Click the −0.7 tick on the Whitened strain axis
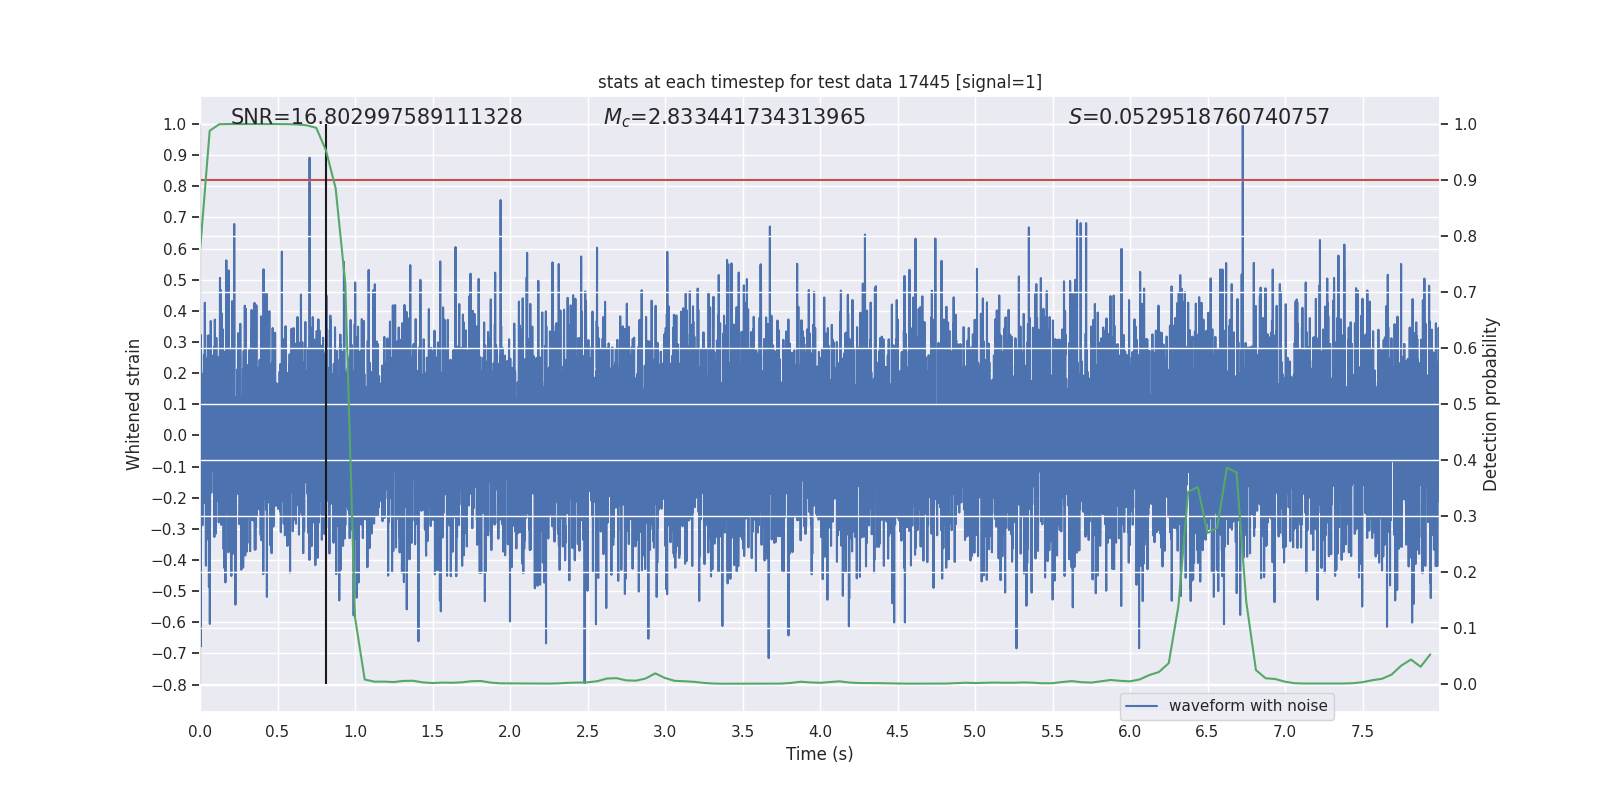1600x800 pixels. point(169,653)
